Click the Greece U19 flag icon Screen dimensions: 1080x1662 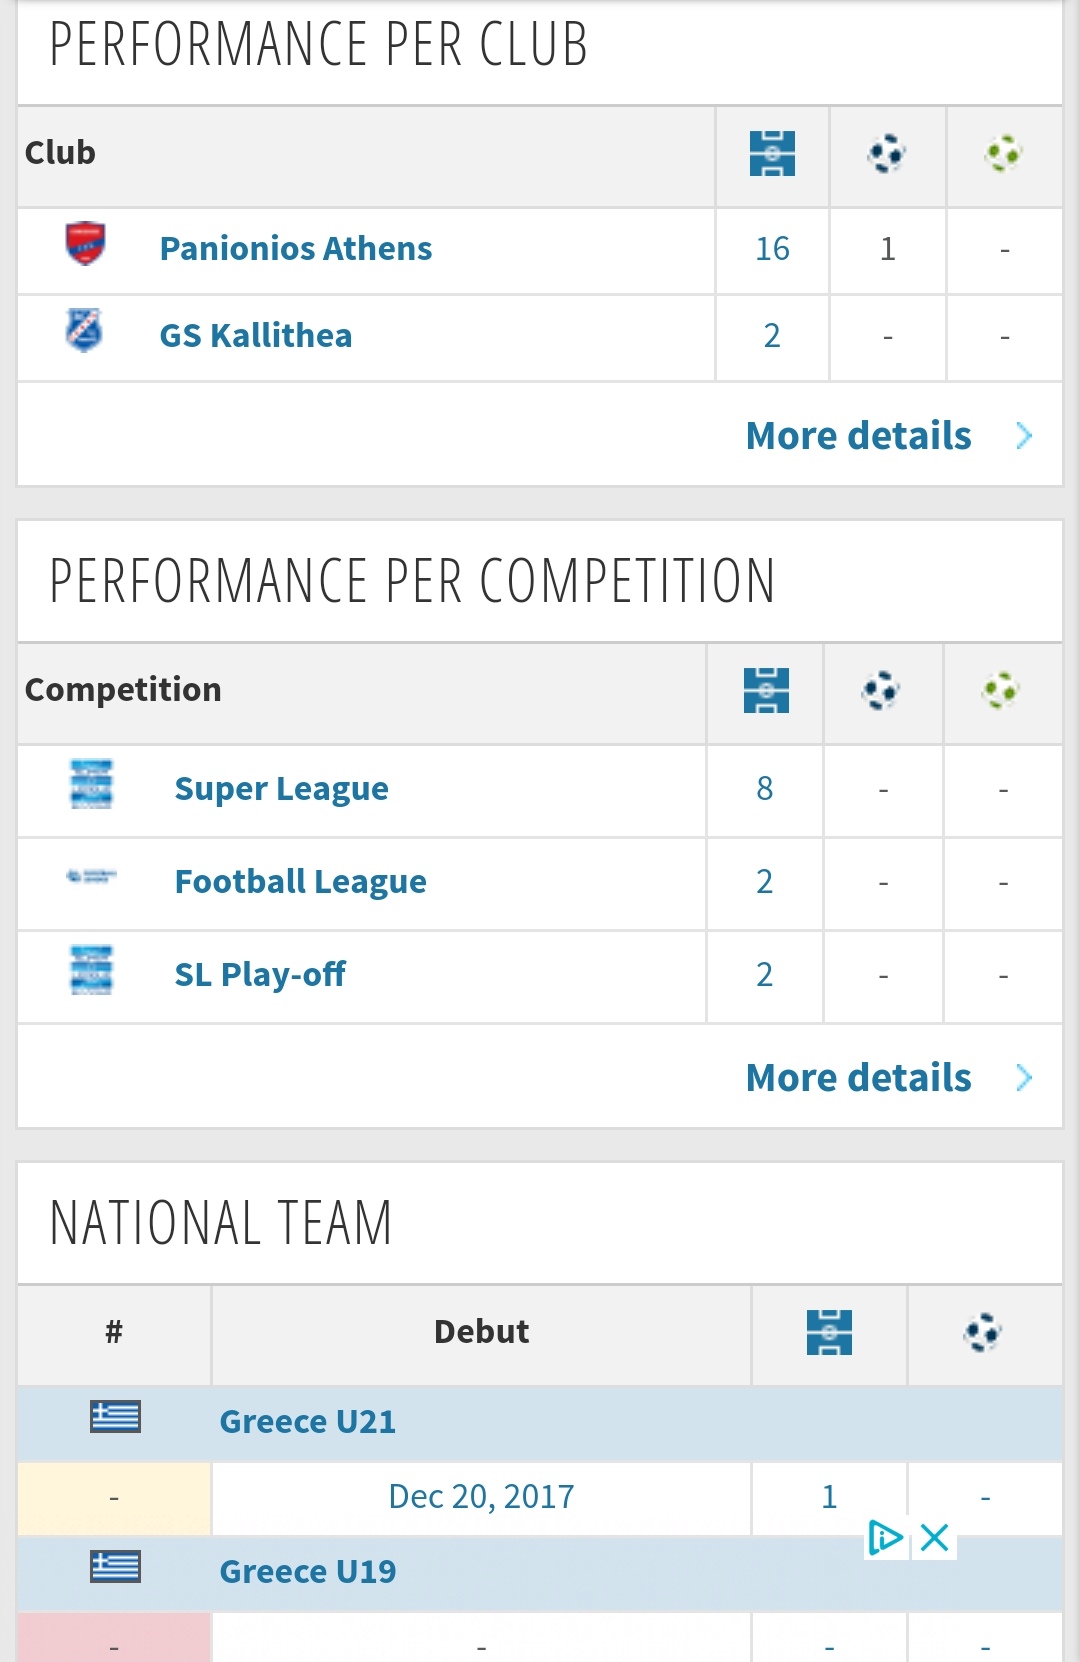[x=115, y=1567]
